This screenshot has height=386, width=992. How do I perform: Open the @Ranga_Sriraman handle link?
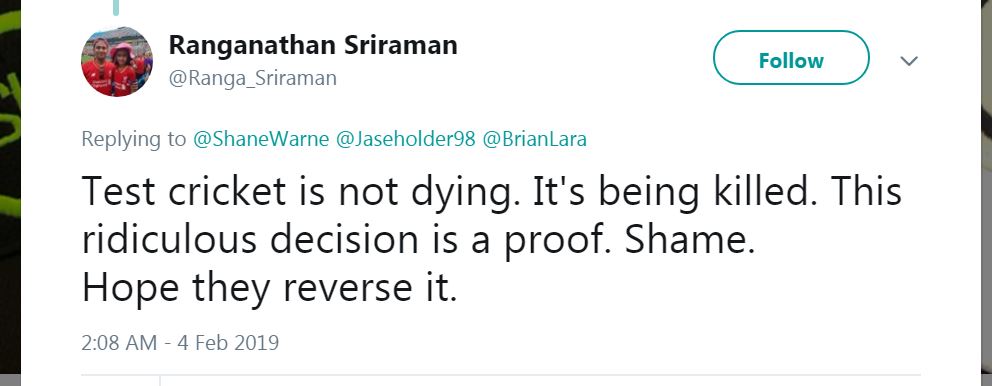[252, 78]
